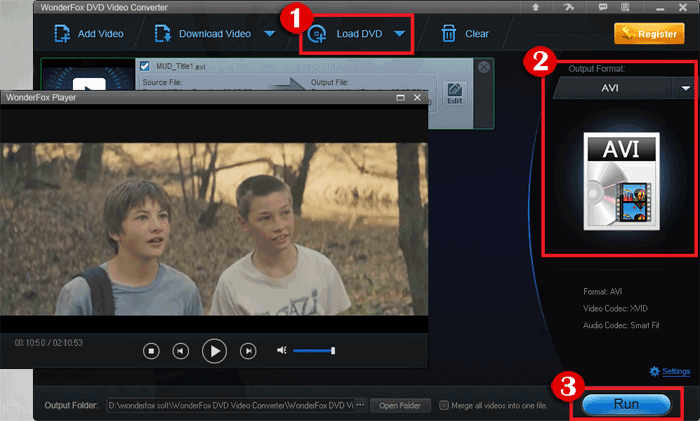700x421 pixels.
Task: Click the video thumbnail of MUD_Title1.avi
Action: point(88,75)
